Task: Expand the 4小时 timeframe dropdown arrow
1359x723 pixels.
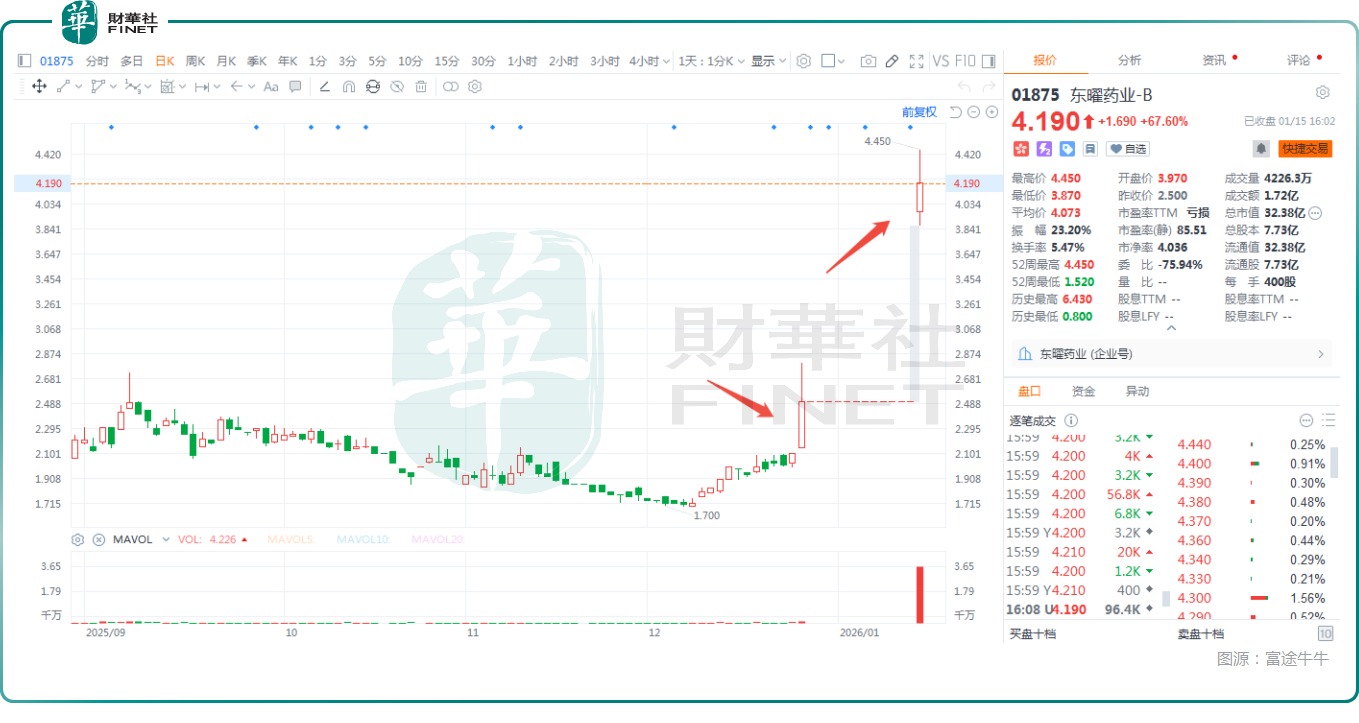Action: [666, 62]
